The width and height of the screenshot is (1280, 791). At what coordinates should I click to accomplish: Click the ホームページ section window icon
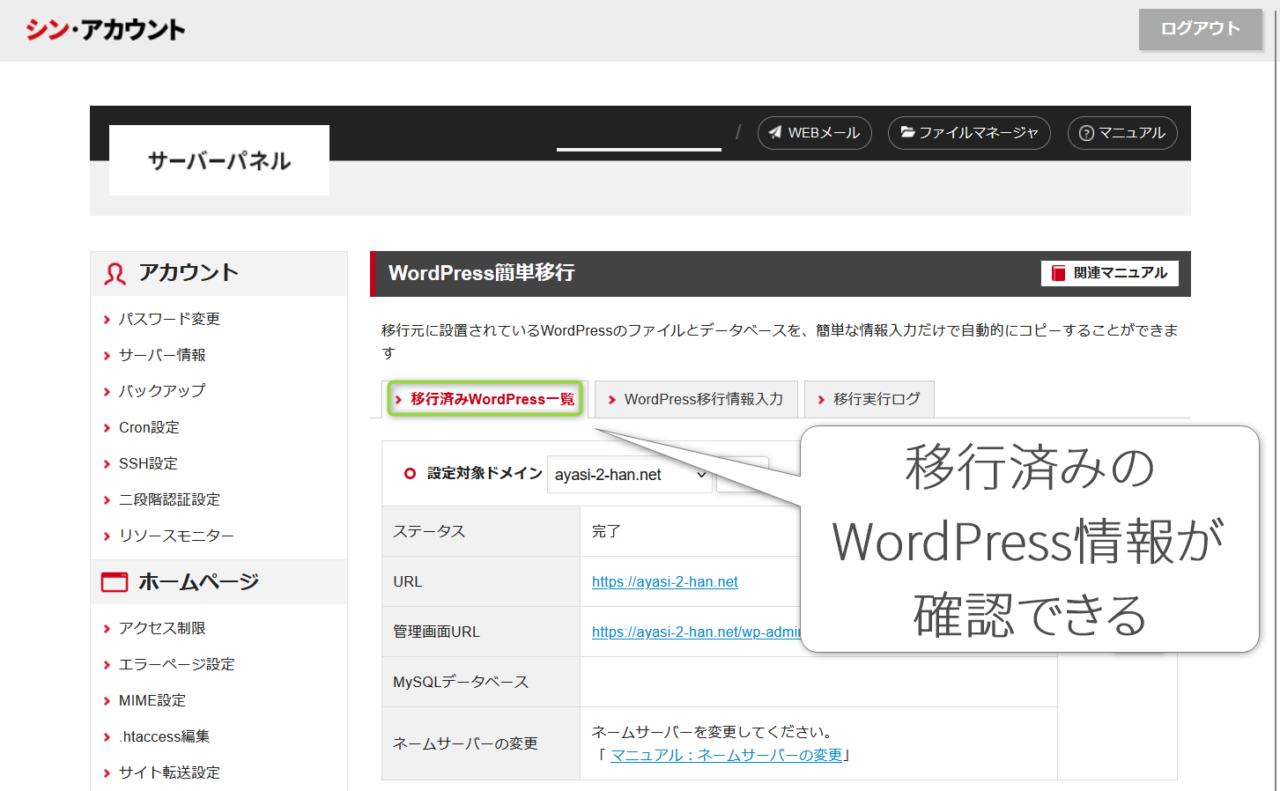click(115, 582)
